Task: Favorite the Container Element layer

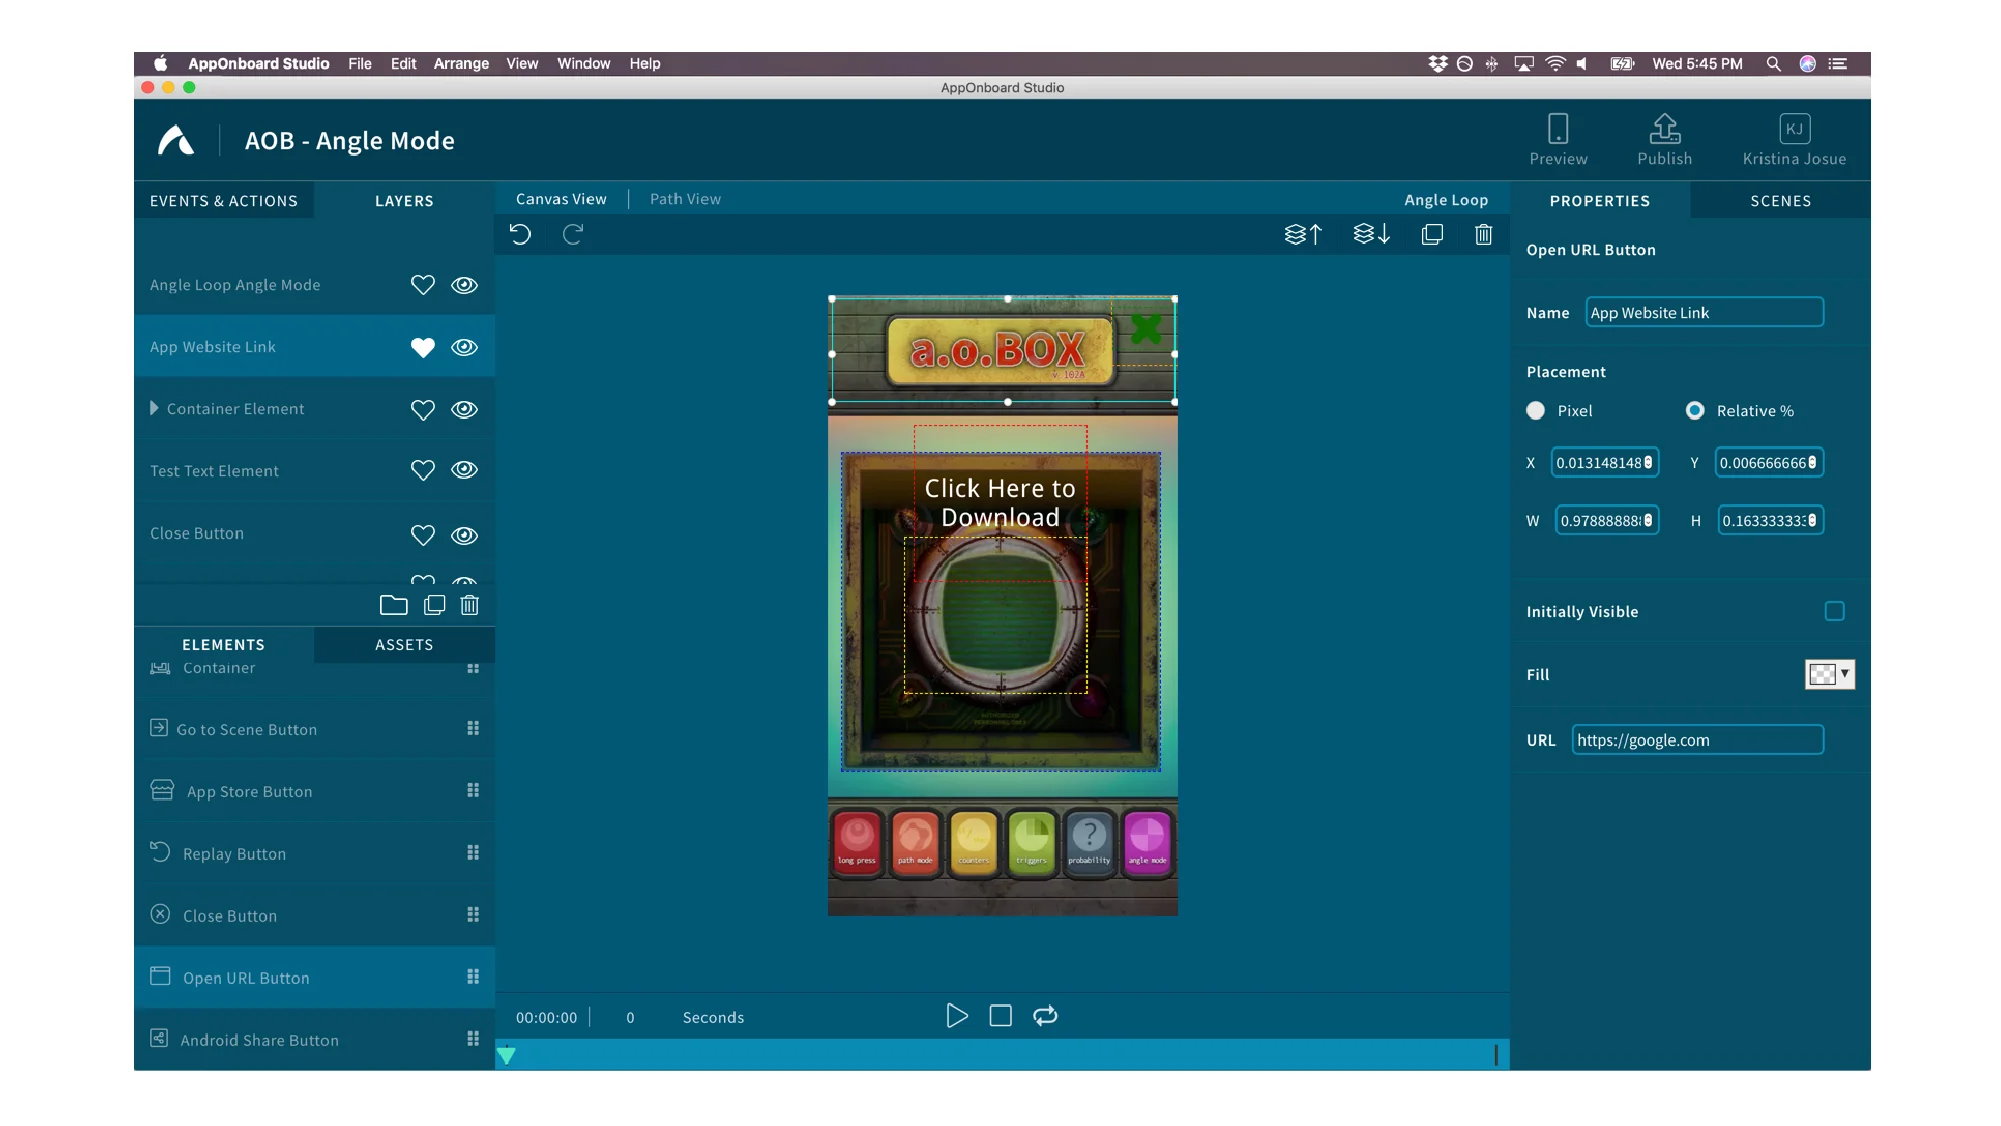Action: (x=423, y=410)
